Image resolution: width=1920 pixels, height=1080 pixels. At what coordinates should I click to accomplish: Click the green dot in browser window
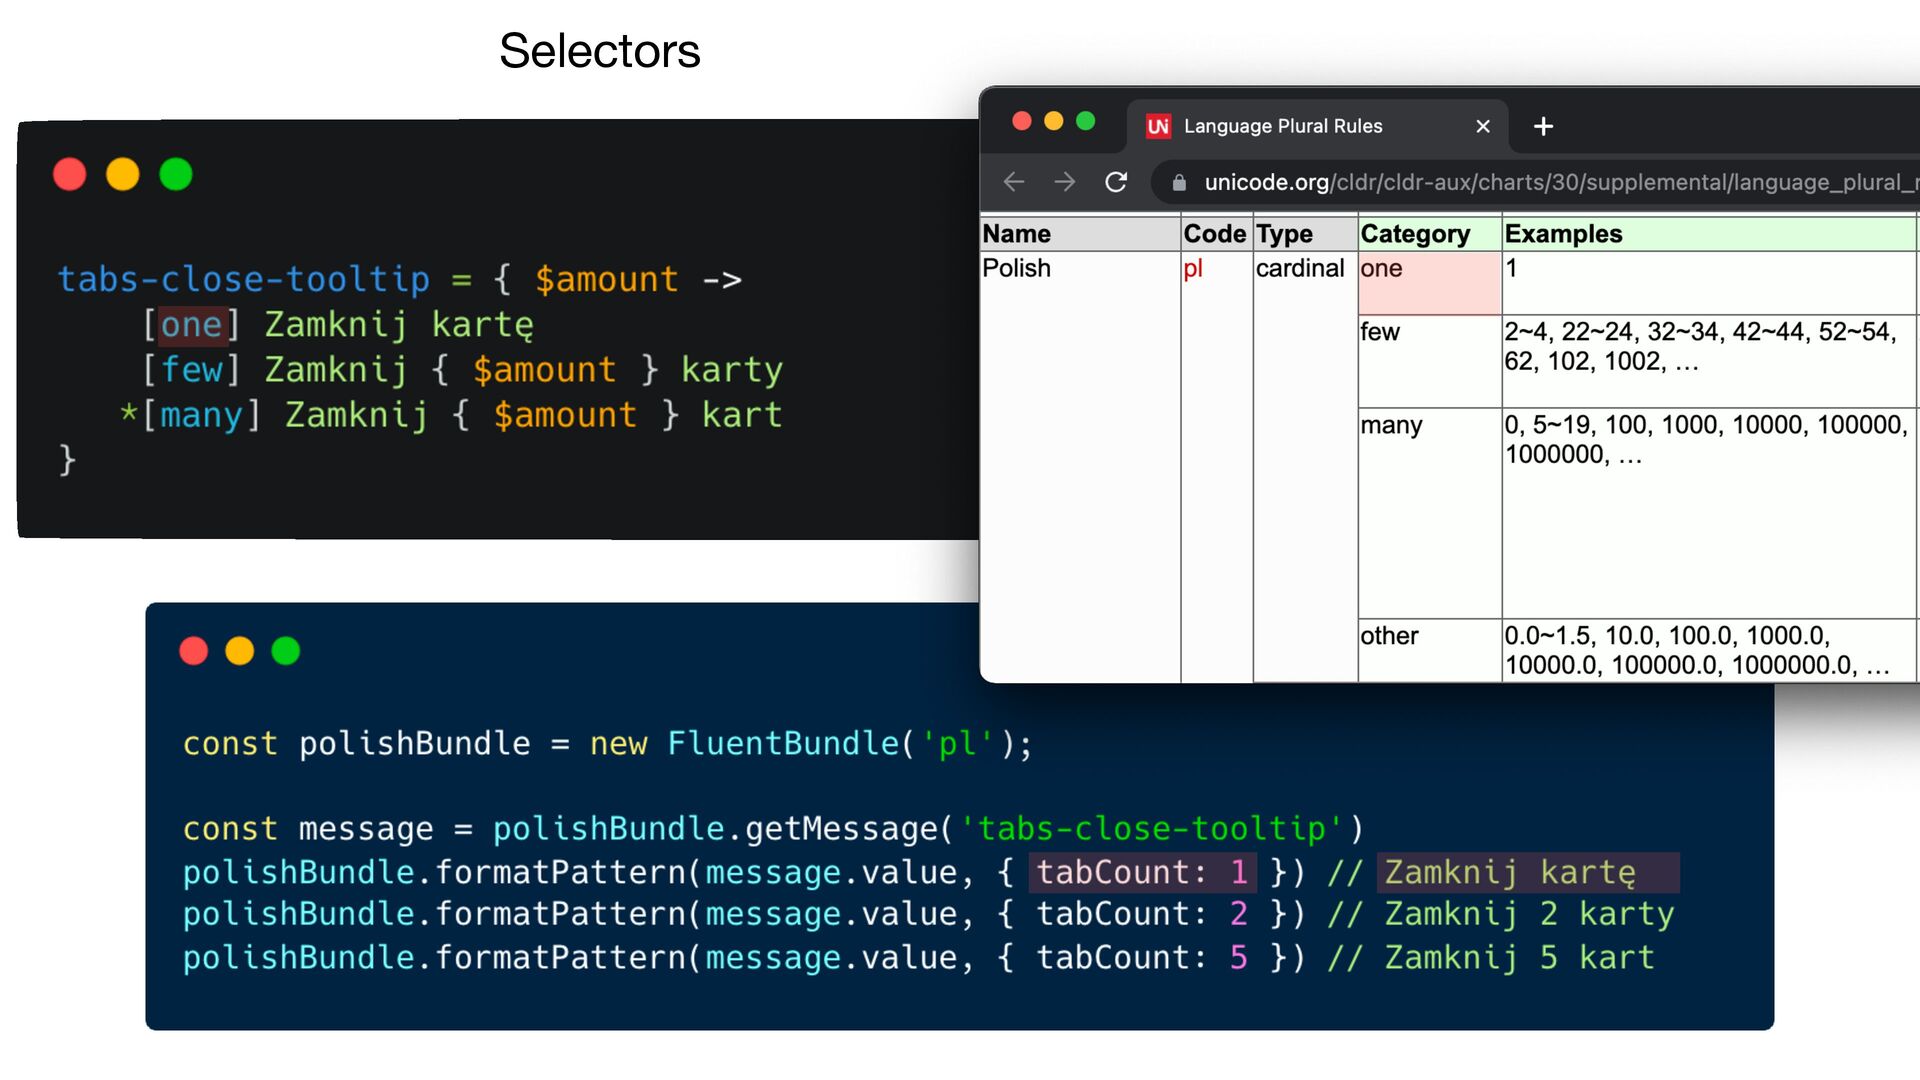click(x=1085, y=121)
